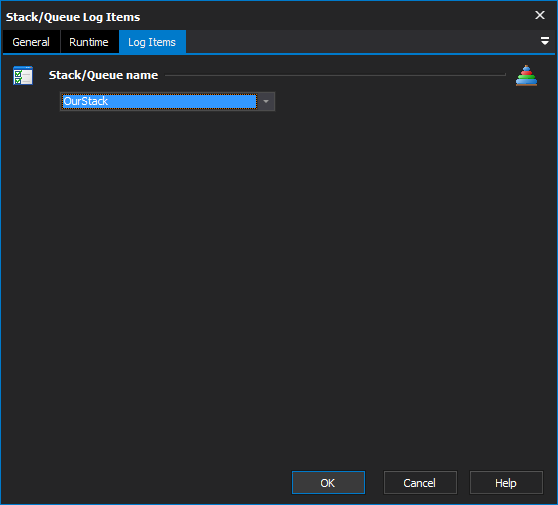Switch to the General tab
558x505 pixels.
pyautogui.click(x=31, y=42)
